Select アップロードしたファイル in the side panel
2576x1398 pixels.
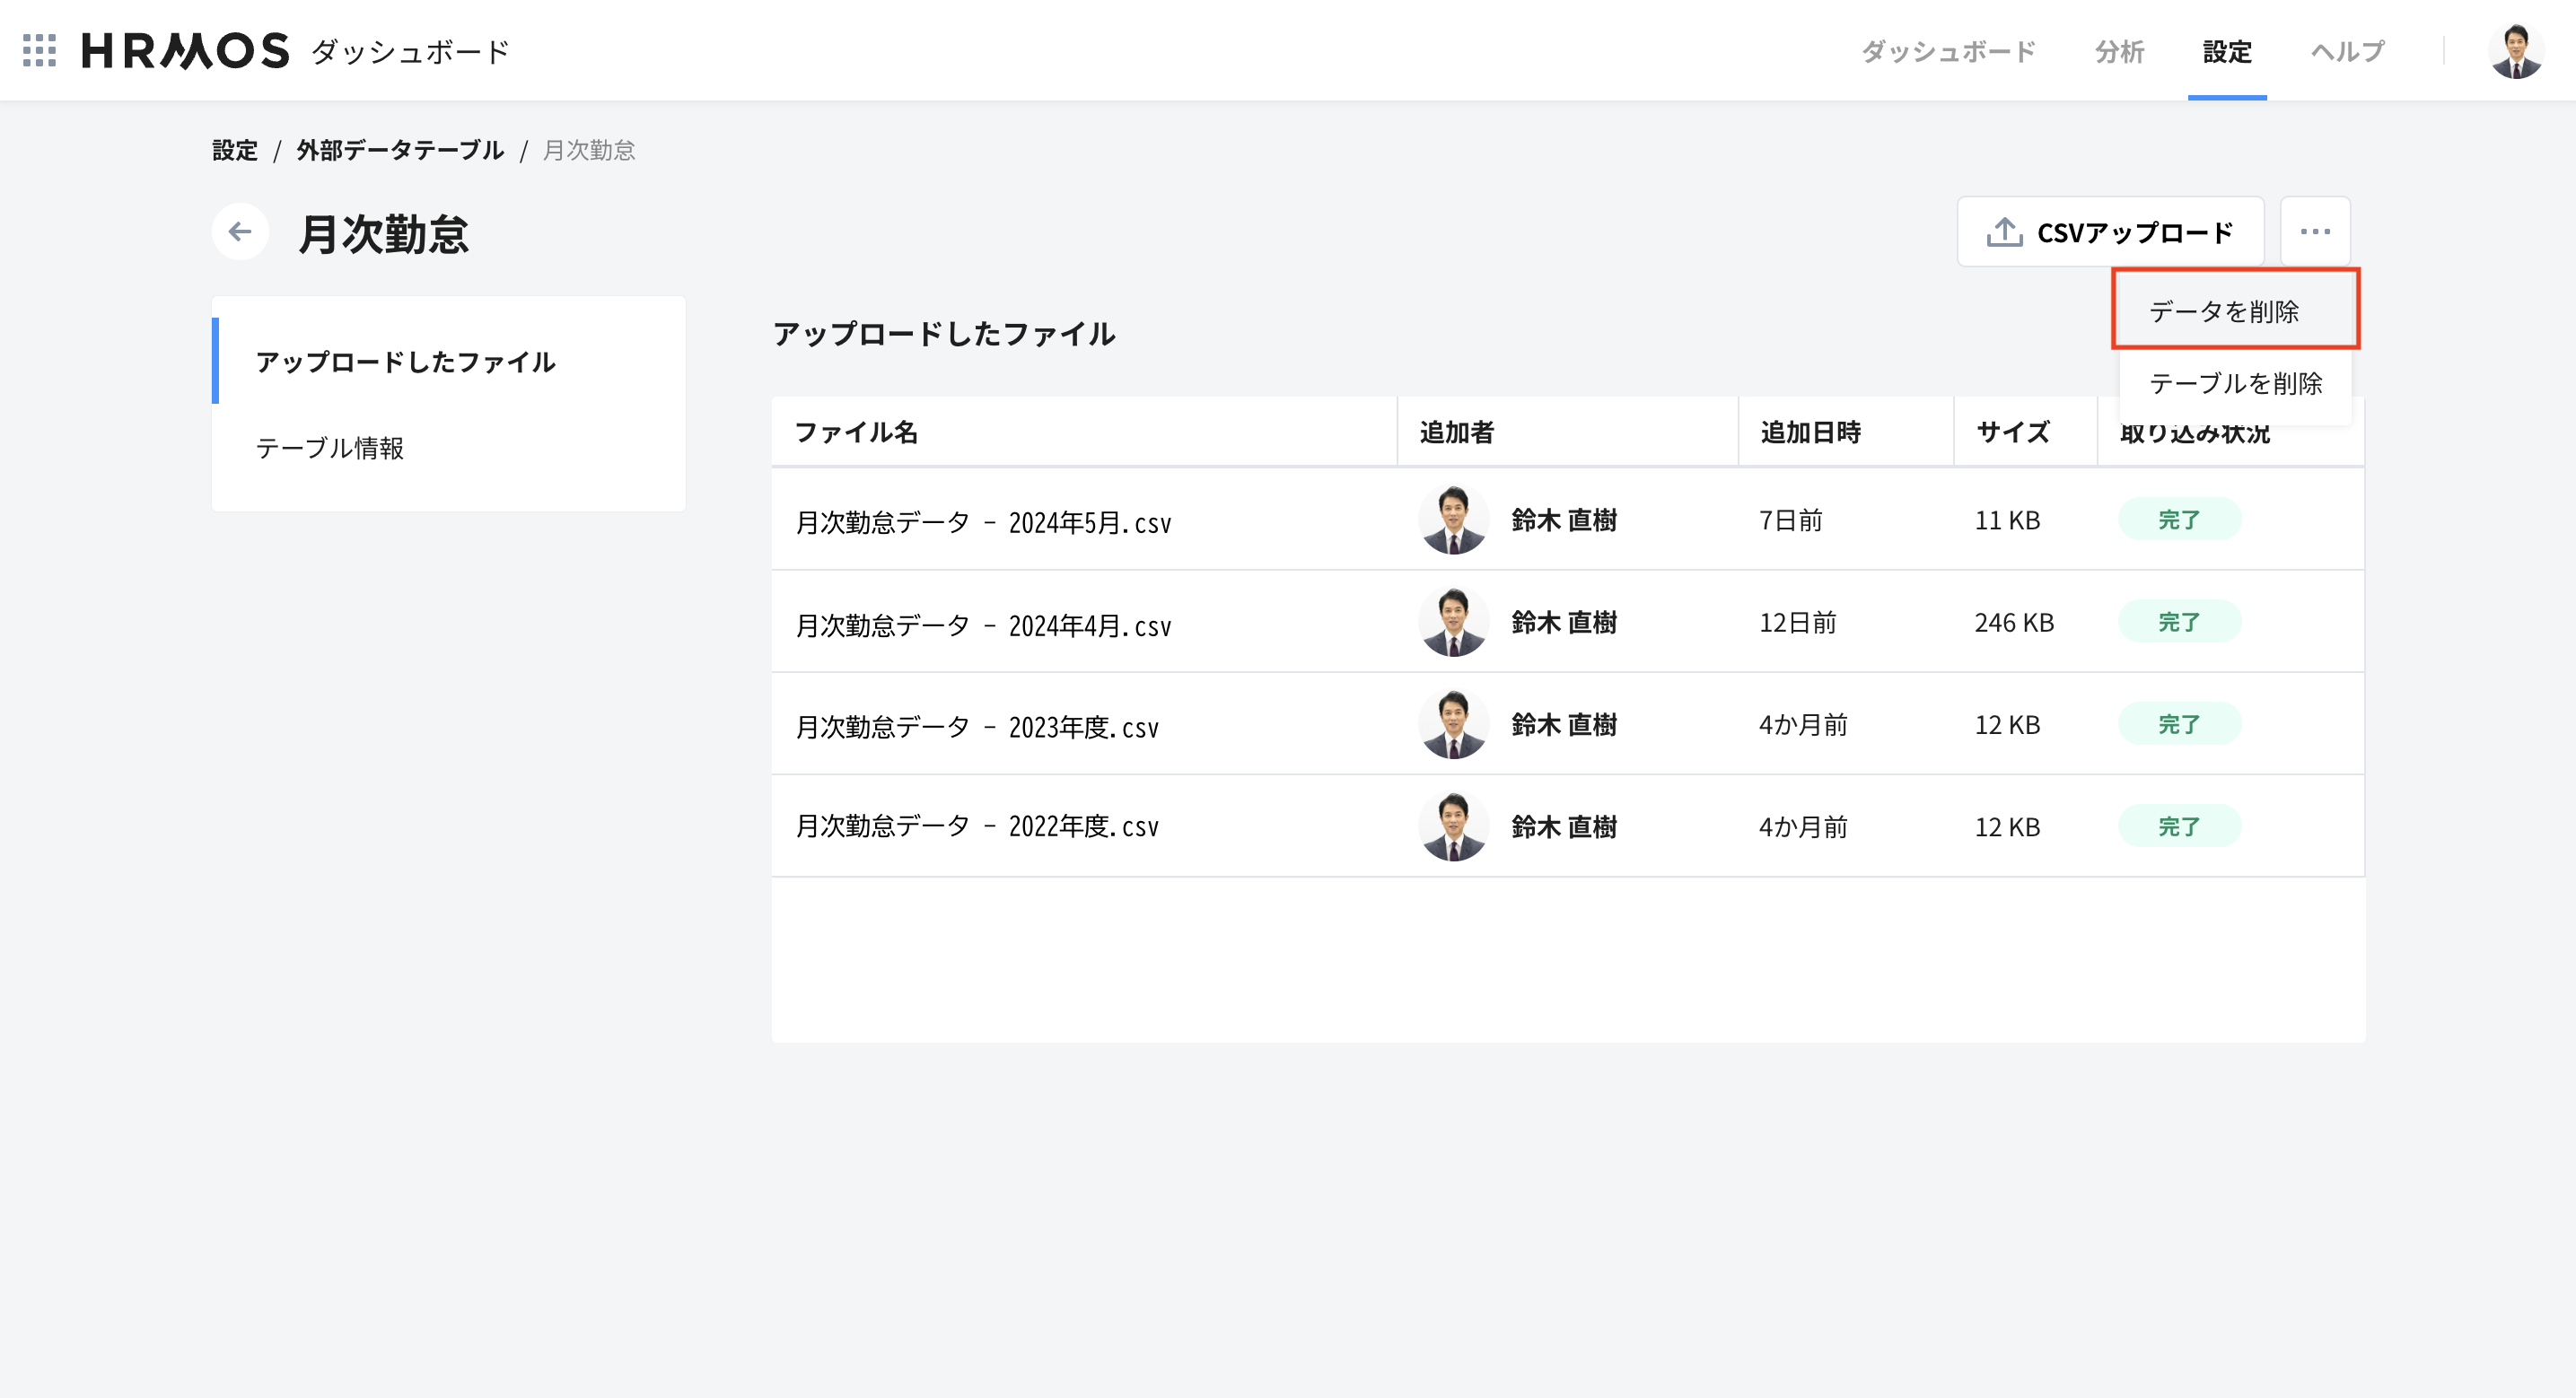[405, 362]
